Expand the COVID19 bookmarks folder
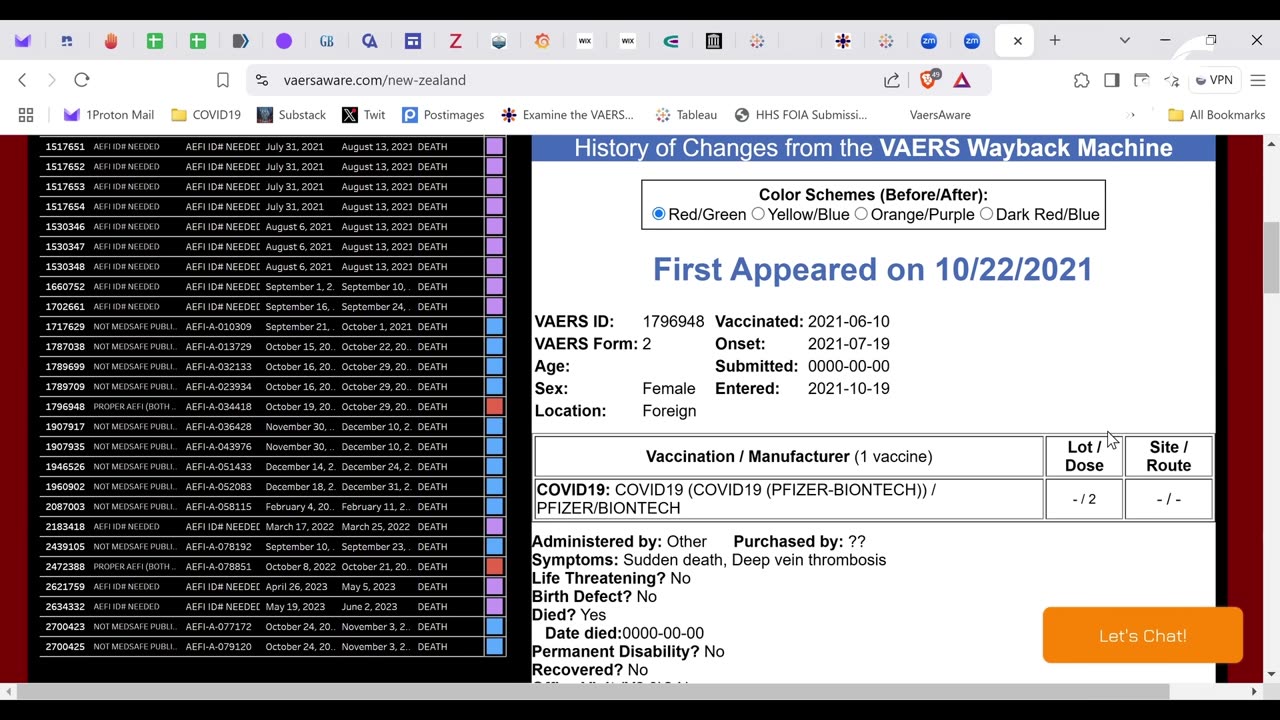Screen dimensions: 1280x720 (206, 115)
